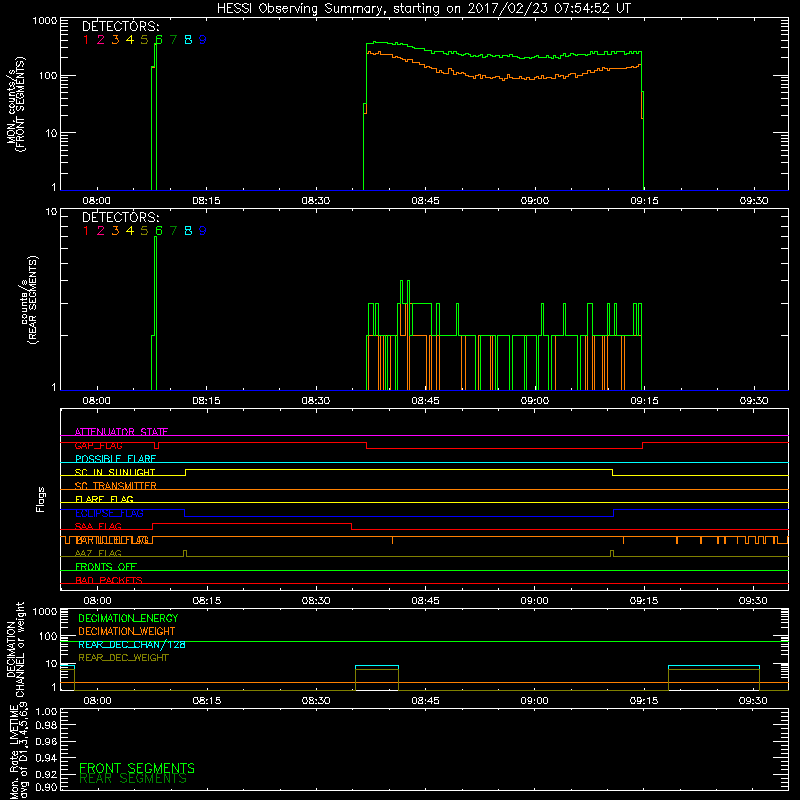Click the SAA_FLAG label
Image resolution: width=800 pixels, height=800 pixels.
[x=98, y=526]
